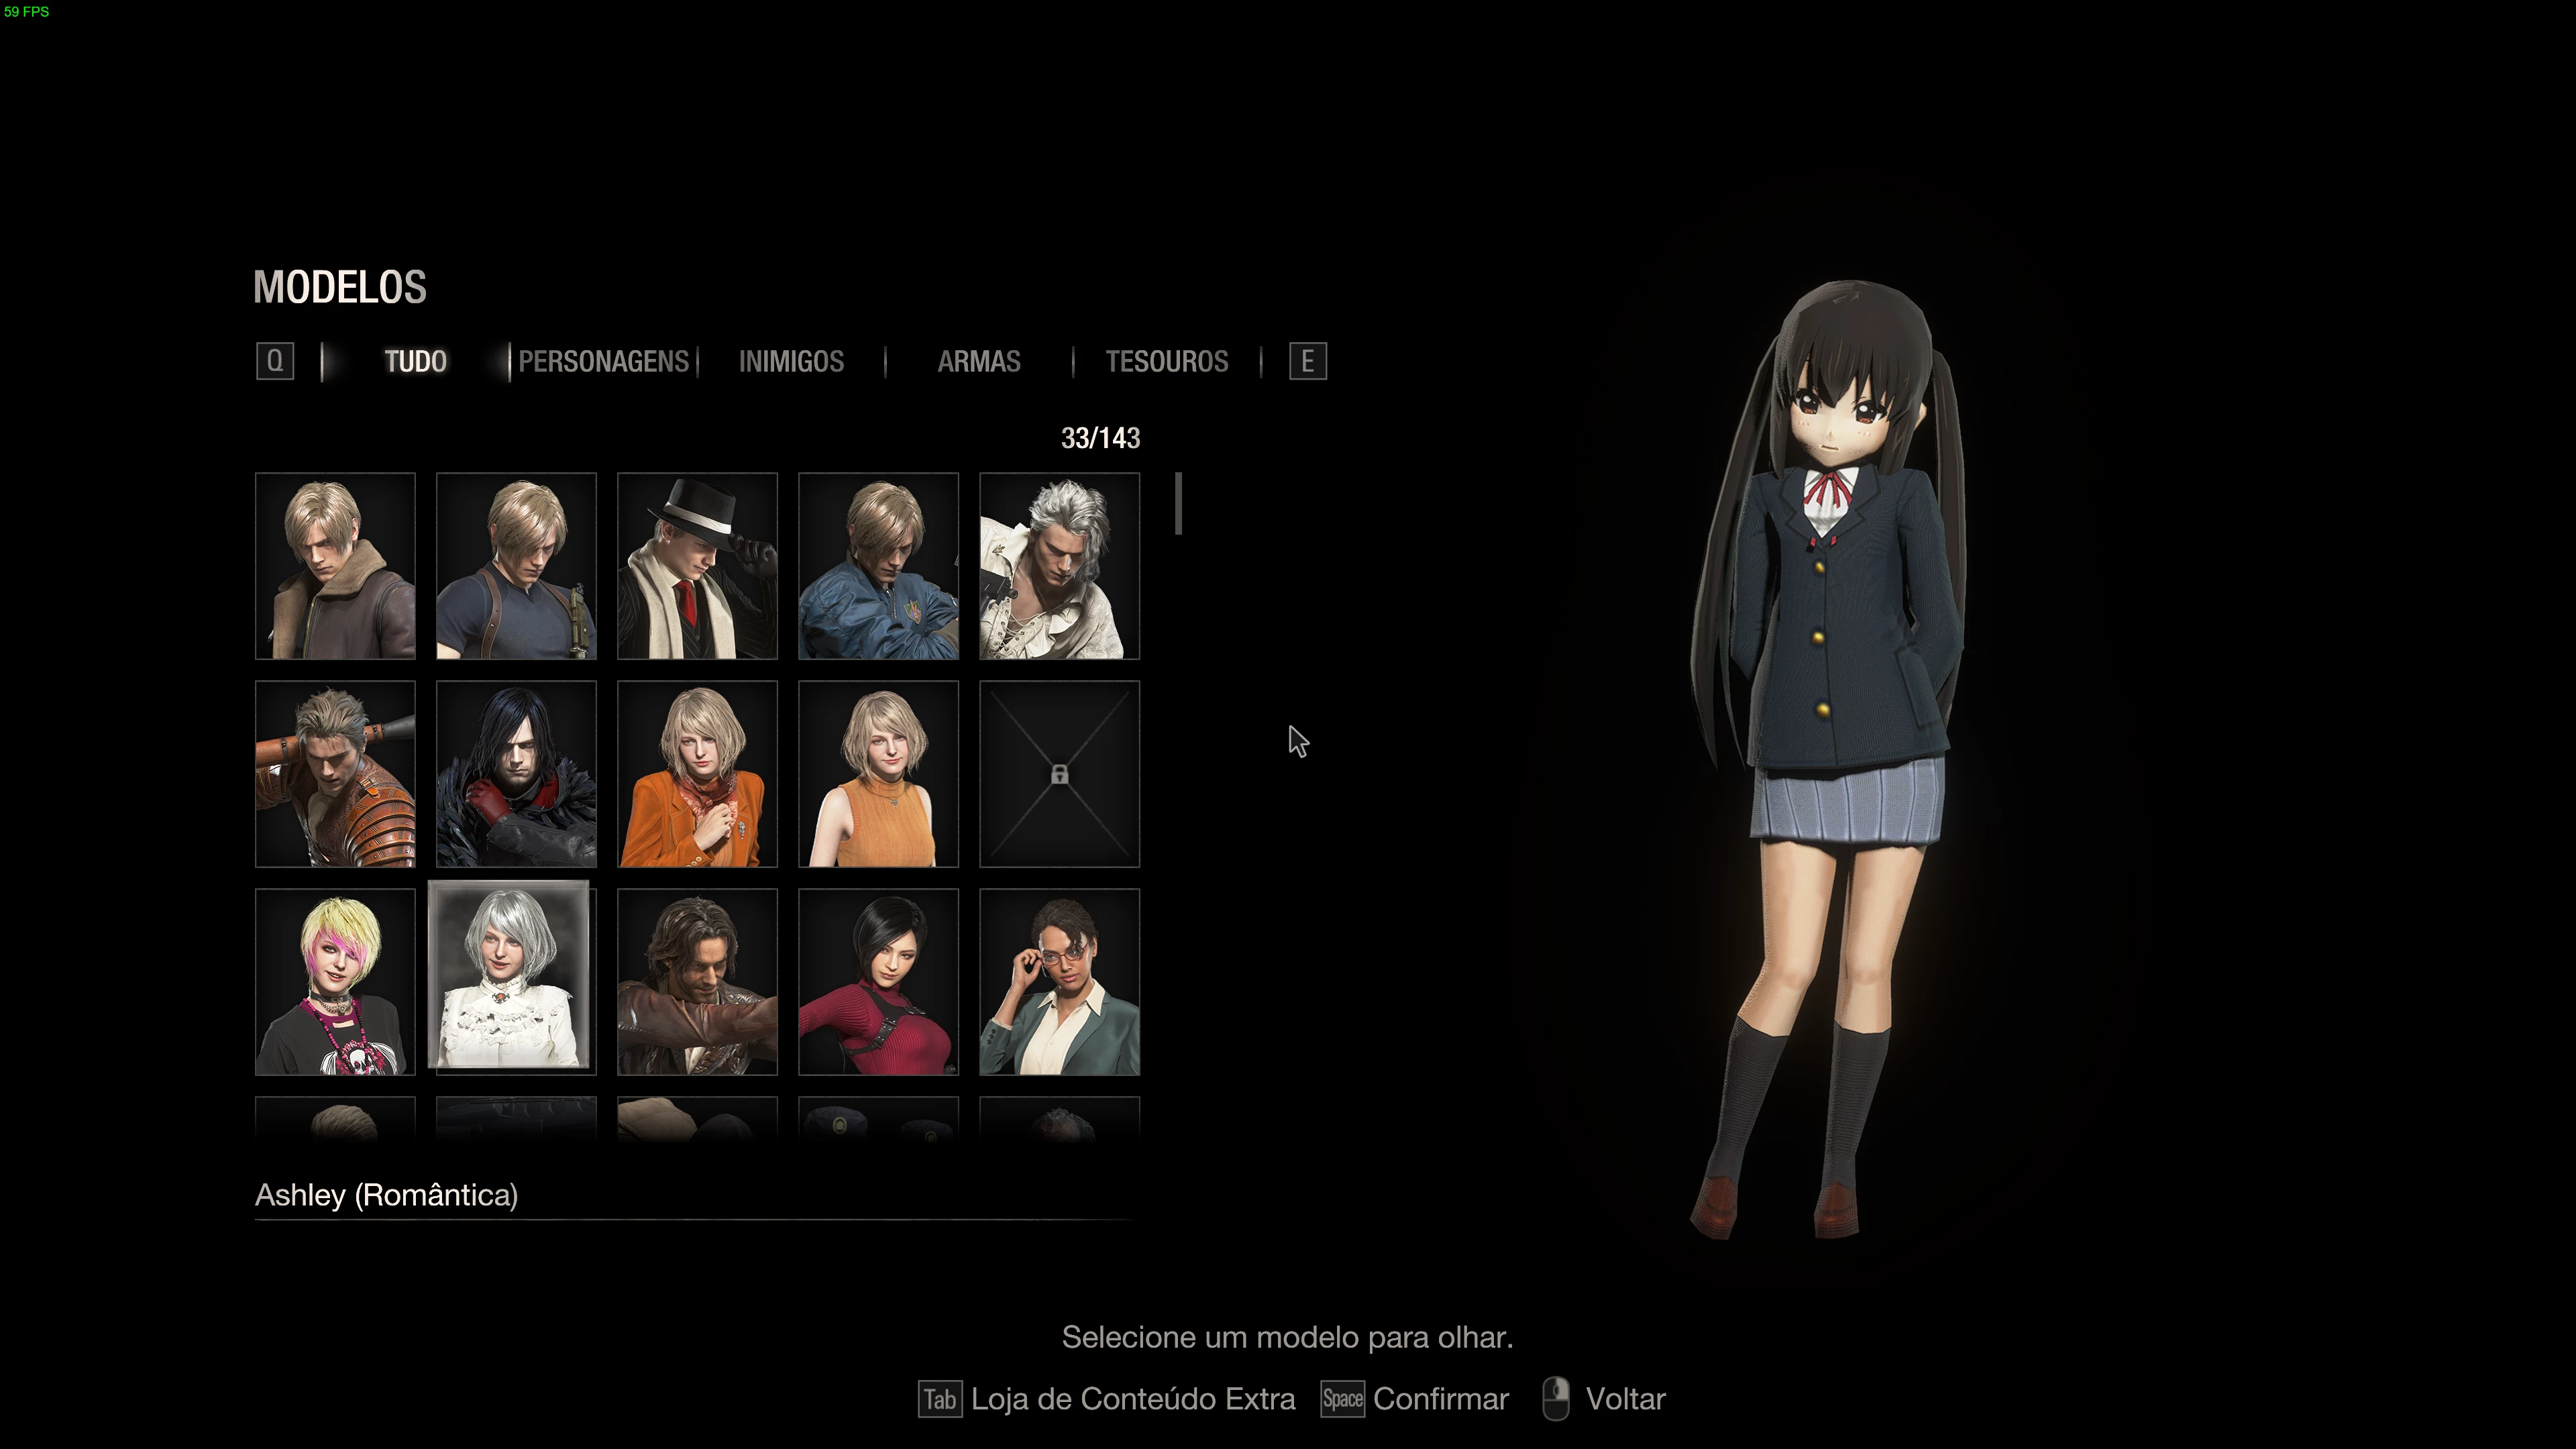This screenshot has width=2576, height=1449.
Task: Click the Tab key icon for extra content
Action: point(940,1399)
